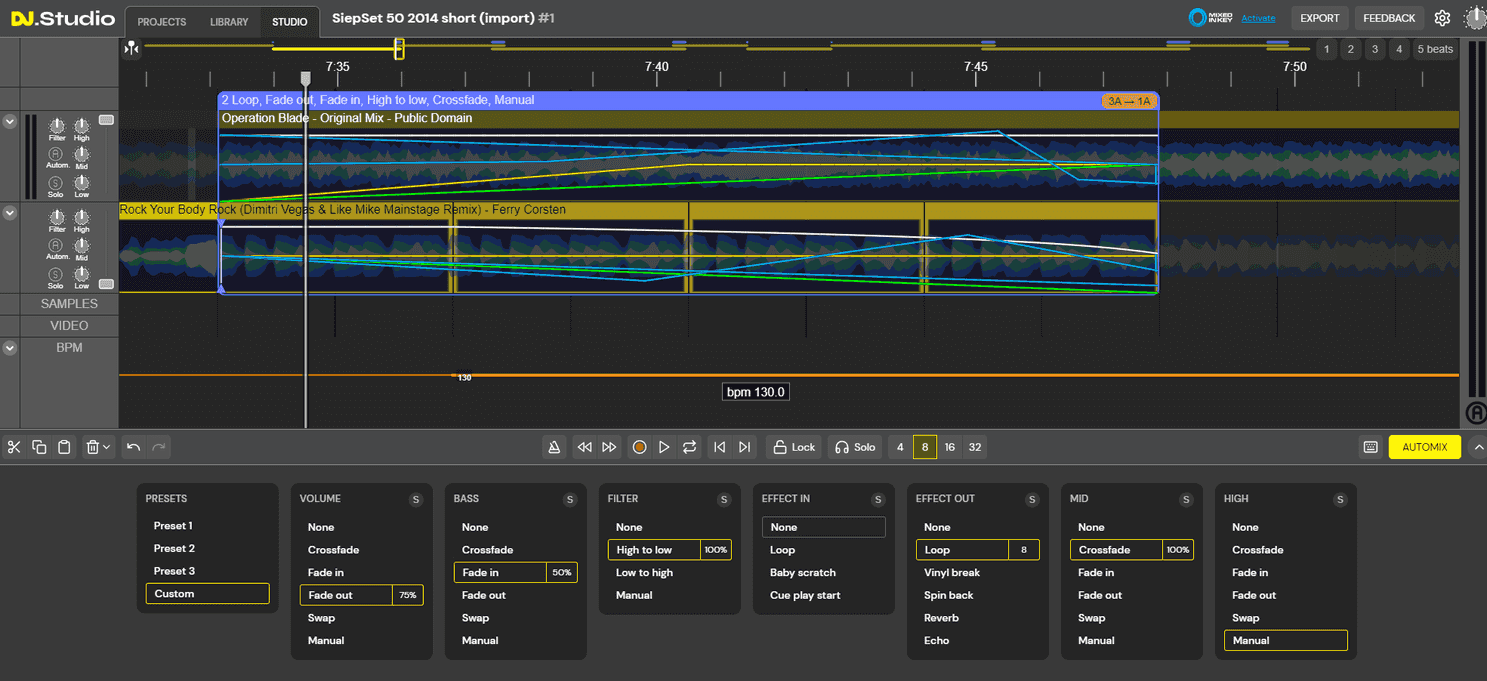1487x681 pixels.
Task: Enable Autom. on the second track
Action: pos(57,246)
